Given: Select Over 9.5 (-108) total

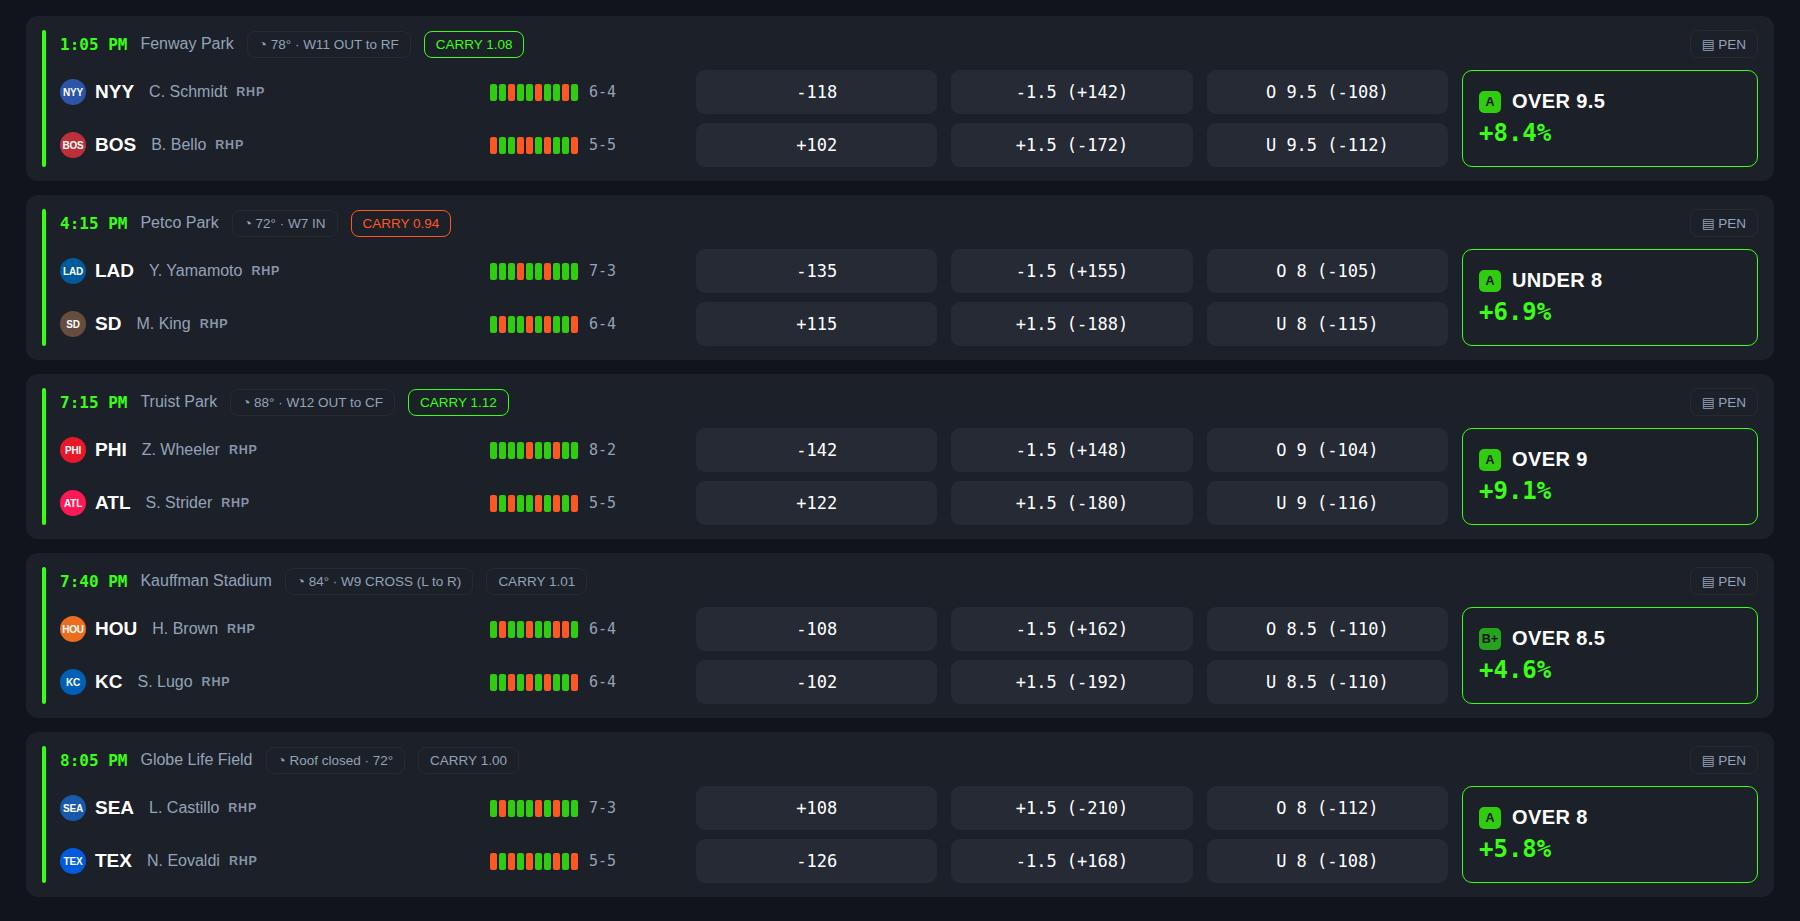Looking at the screenshot, I should [x=1327, y=92].
